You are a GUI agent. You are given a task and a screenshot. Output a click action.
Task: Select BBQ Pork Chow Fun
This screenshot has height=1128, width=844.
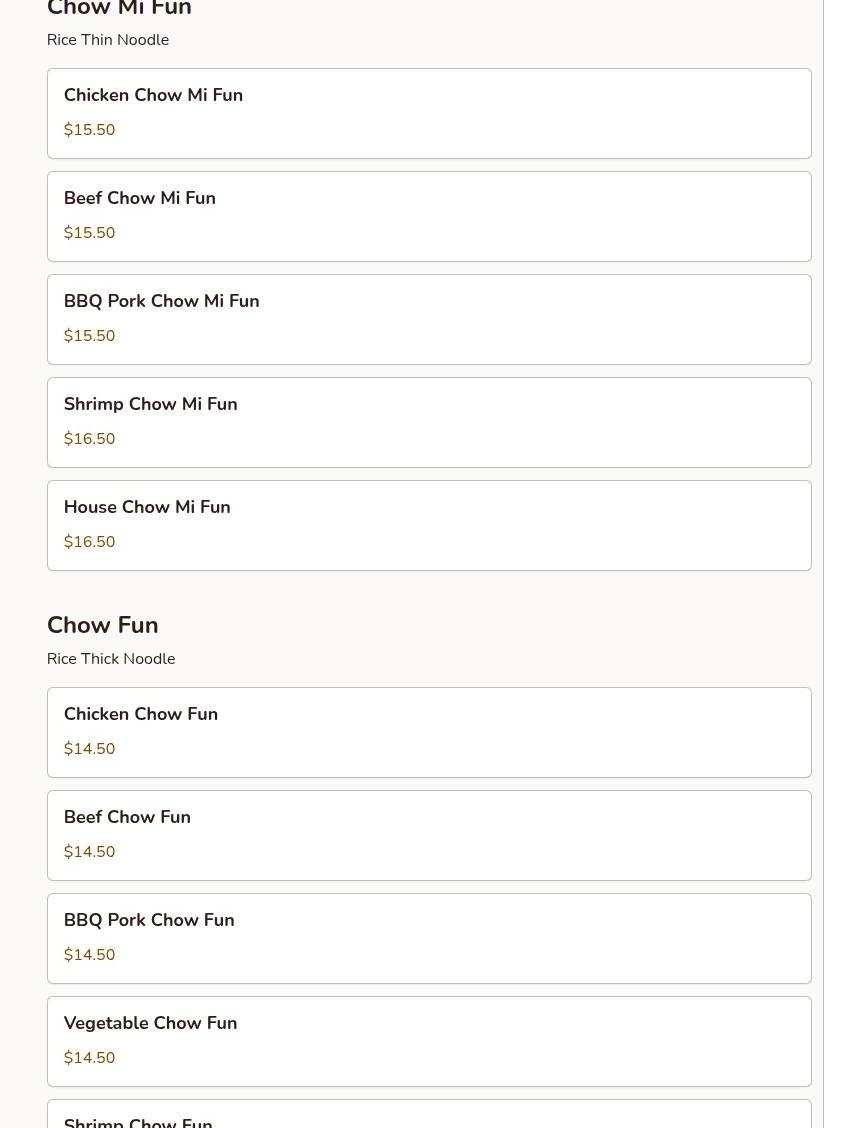(429, 938)
